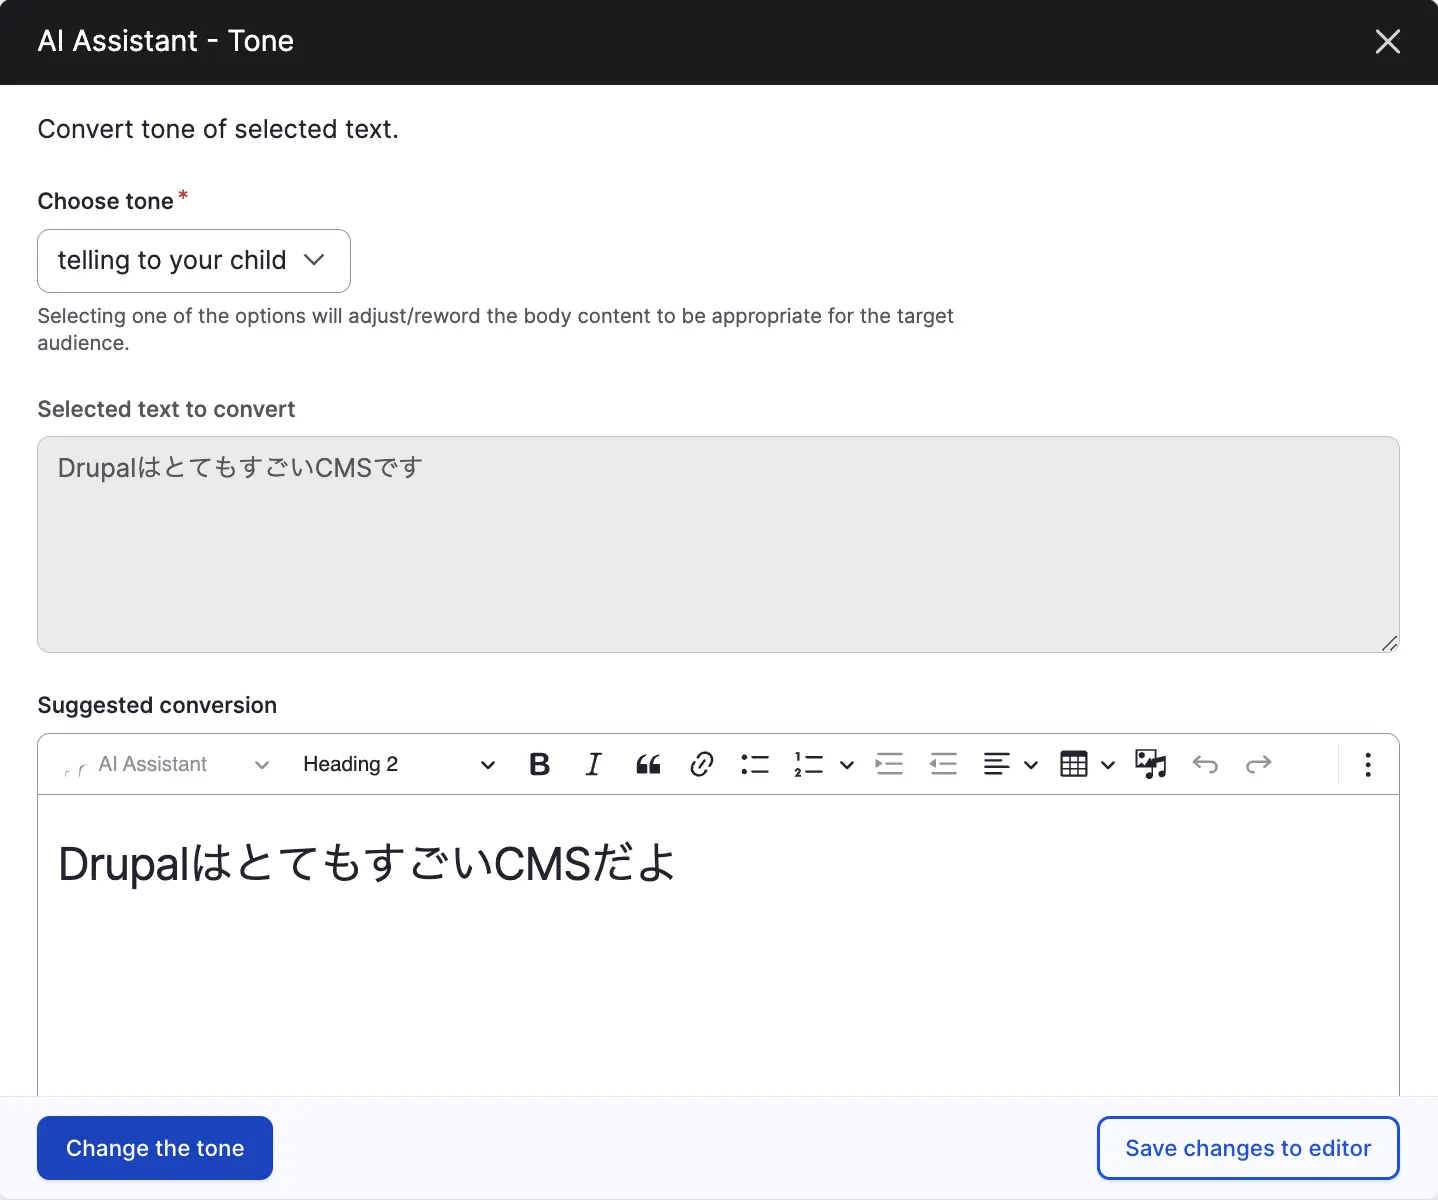1438x1200 pixels.
Task: Click the decrease indent icon
Action: (943, 765)
